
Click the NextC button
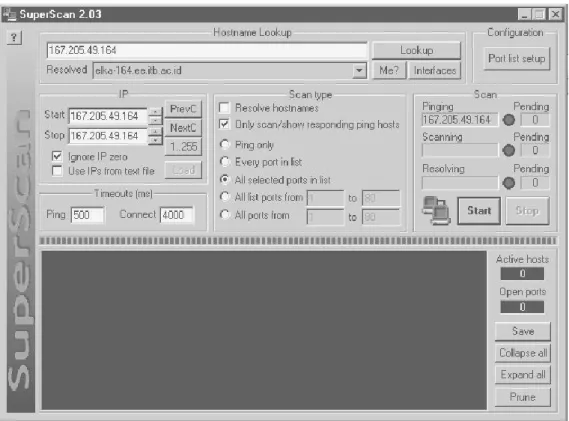(183, 128)
